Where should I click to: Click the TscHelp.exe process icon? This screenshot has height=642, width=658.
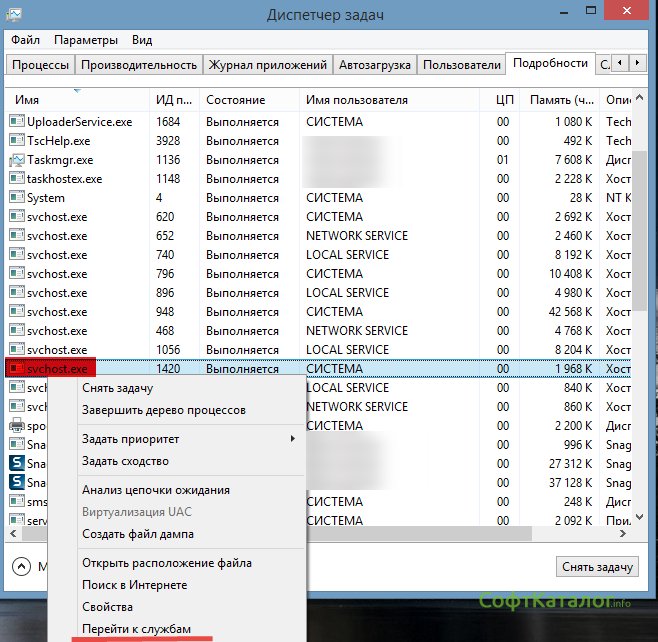point(17,141)
